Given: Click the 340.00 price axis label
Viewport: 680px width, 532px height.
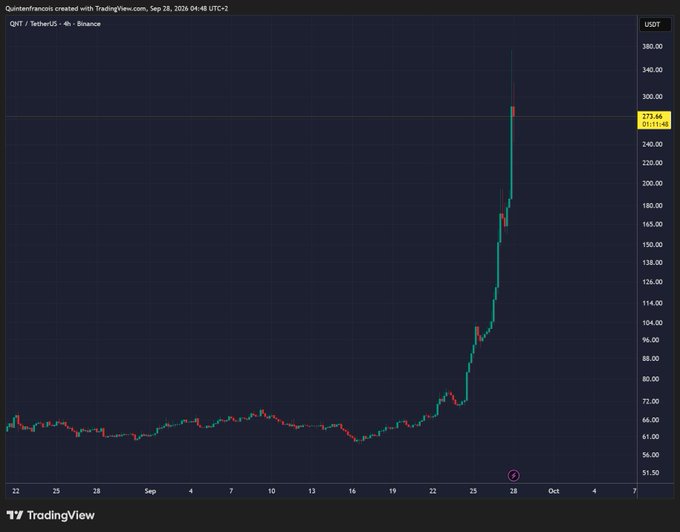Looking at the screenshot, I should [x=652, y=70].
